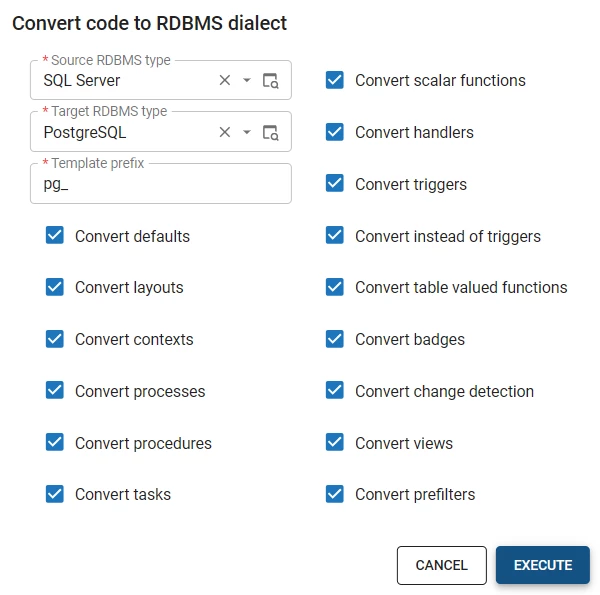Disable Convert instead of triggers

coord(334,236)
